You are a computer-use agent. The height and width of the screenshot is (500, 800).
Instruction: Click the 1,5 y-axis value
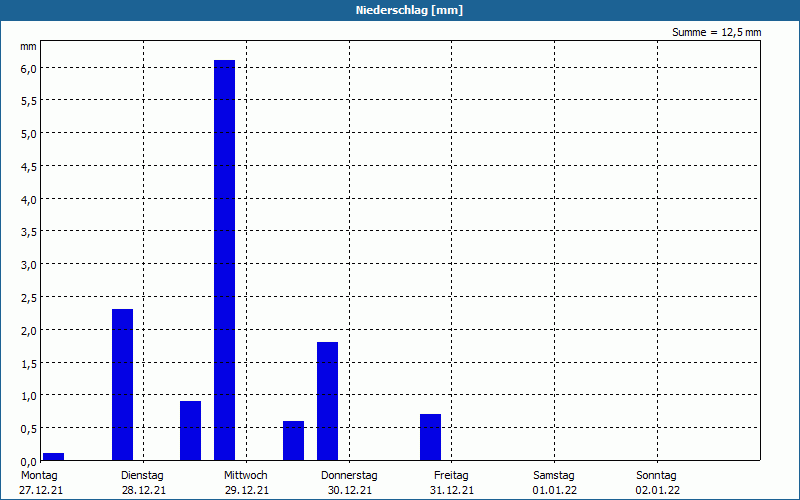[29, 364]
